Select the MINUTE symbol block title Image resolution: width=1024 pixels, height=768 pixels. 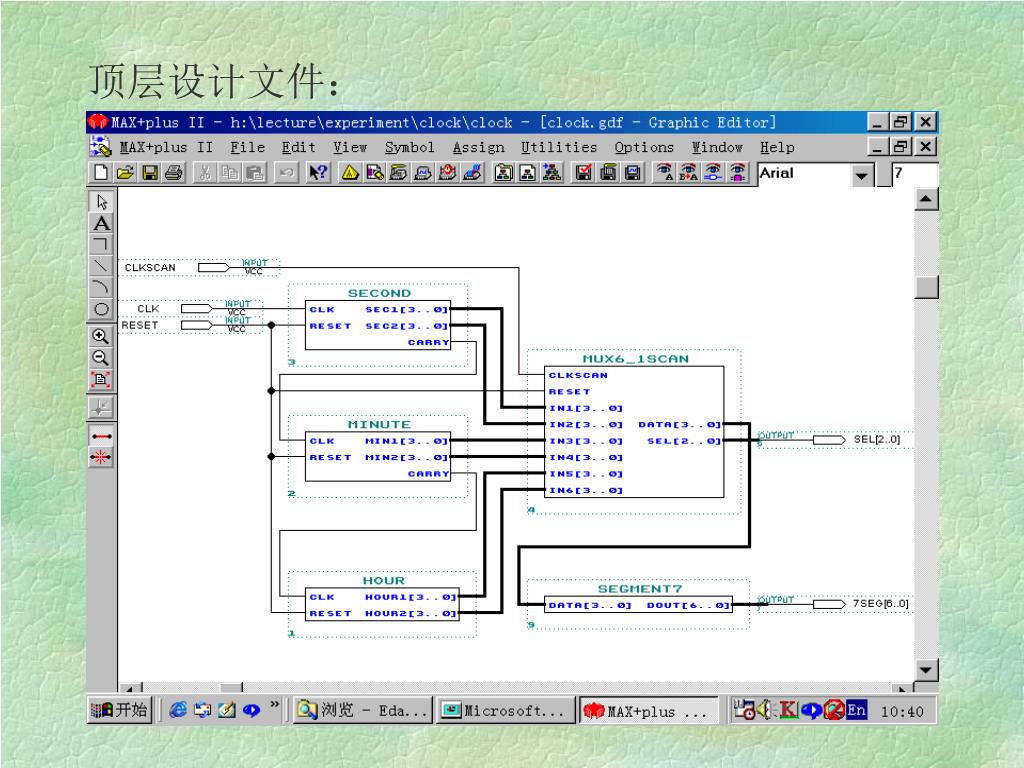[379, 424]
